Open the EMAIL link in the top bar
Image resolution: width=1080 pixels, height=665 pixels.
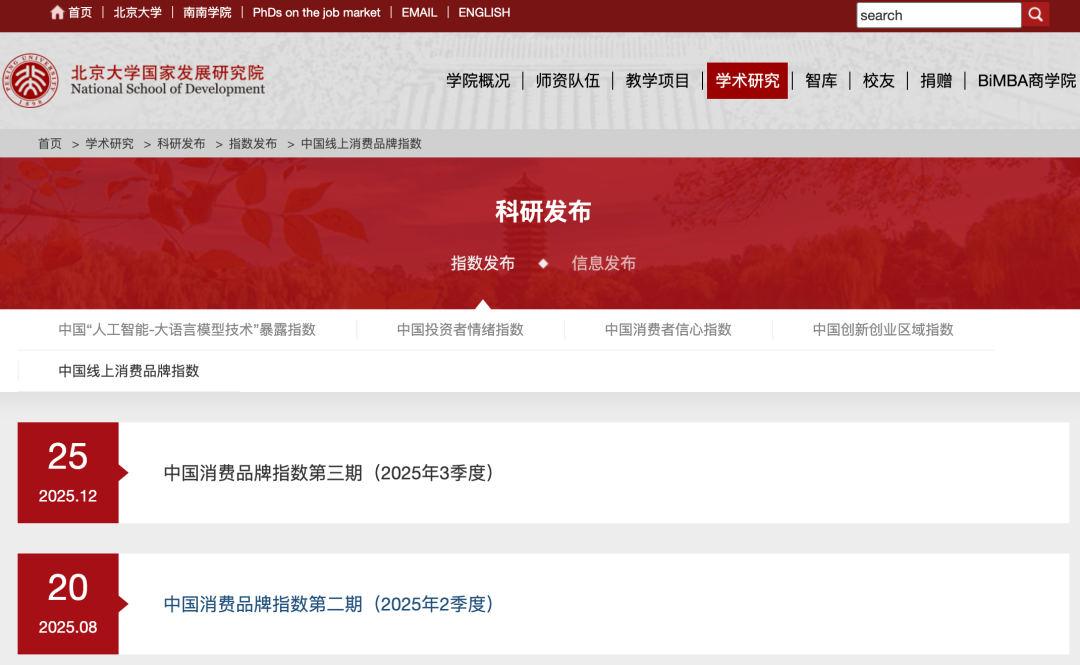click(419, 13)
